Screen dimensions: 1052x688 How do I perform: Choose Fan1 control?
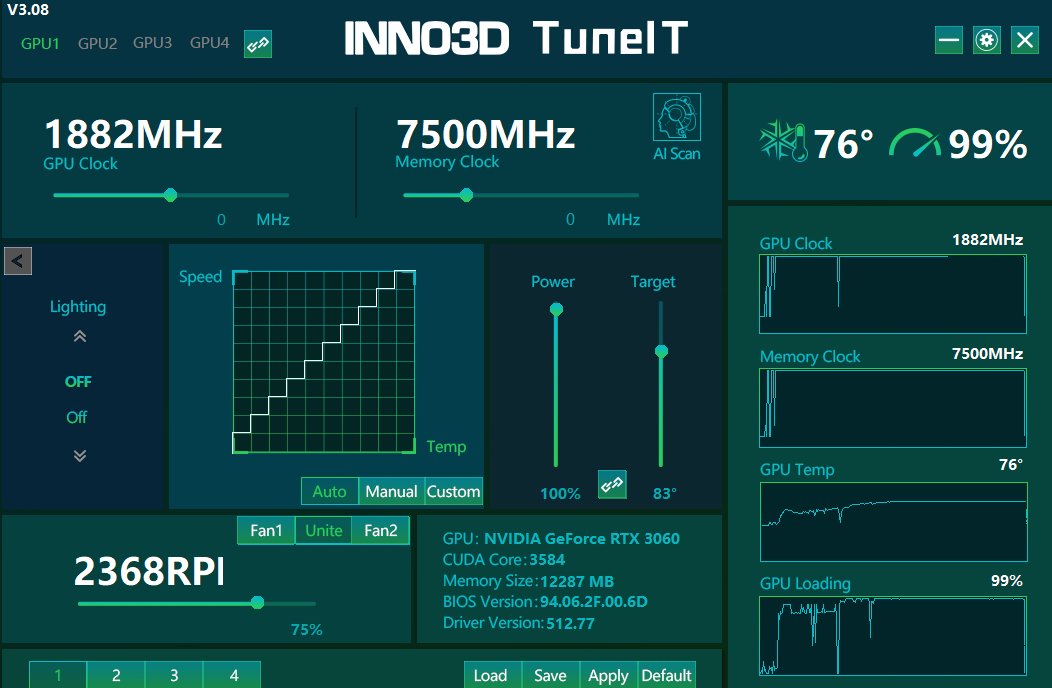click(266, 530)
